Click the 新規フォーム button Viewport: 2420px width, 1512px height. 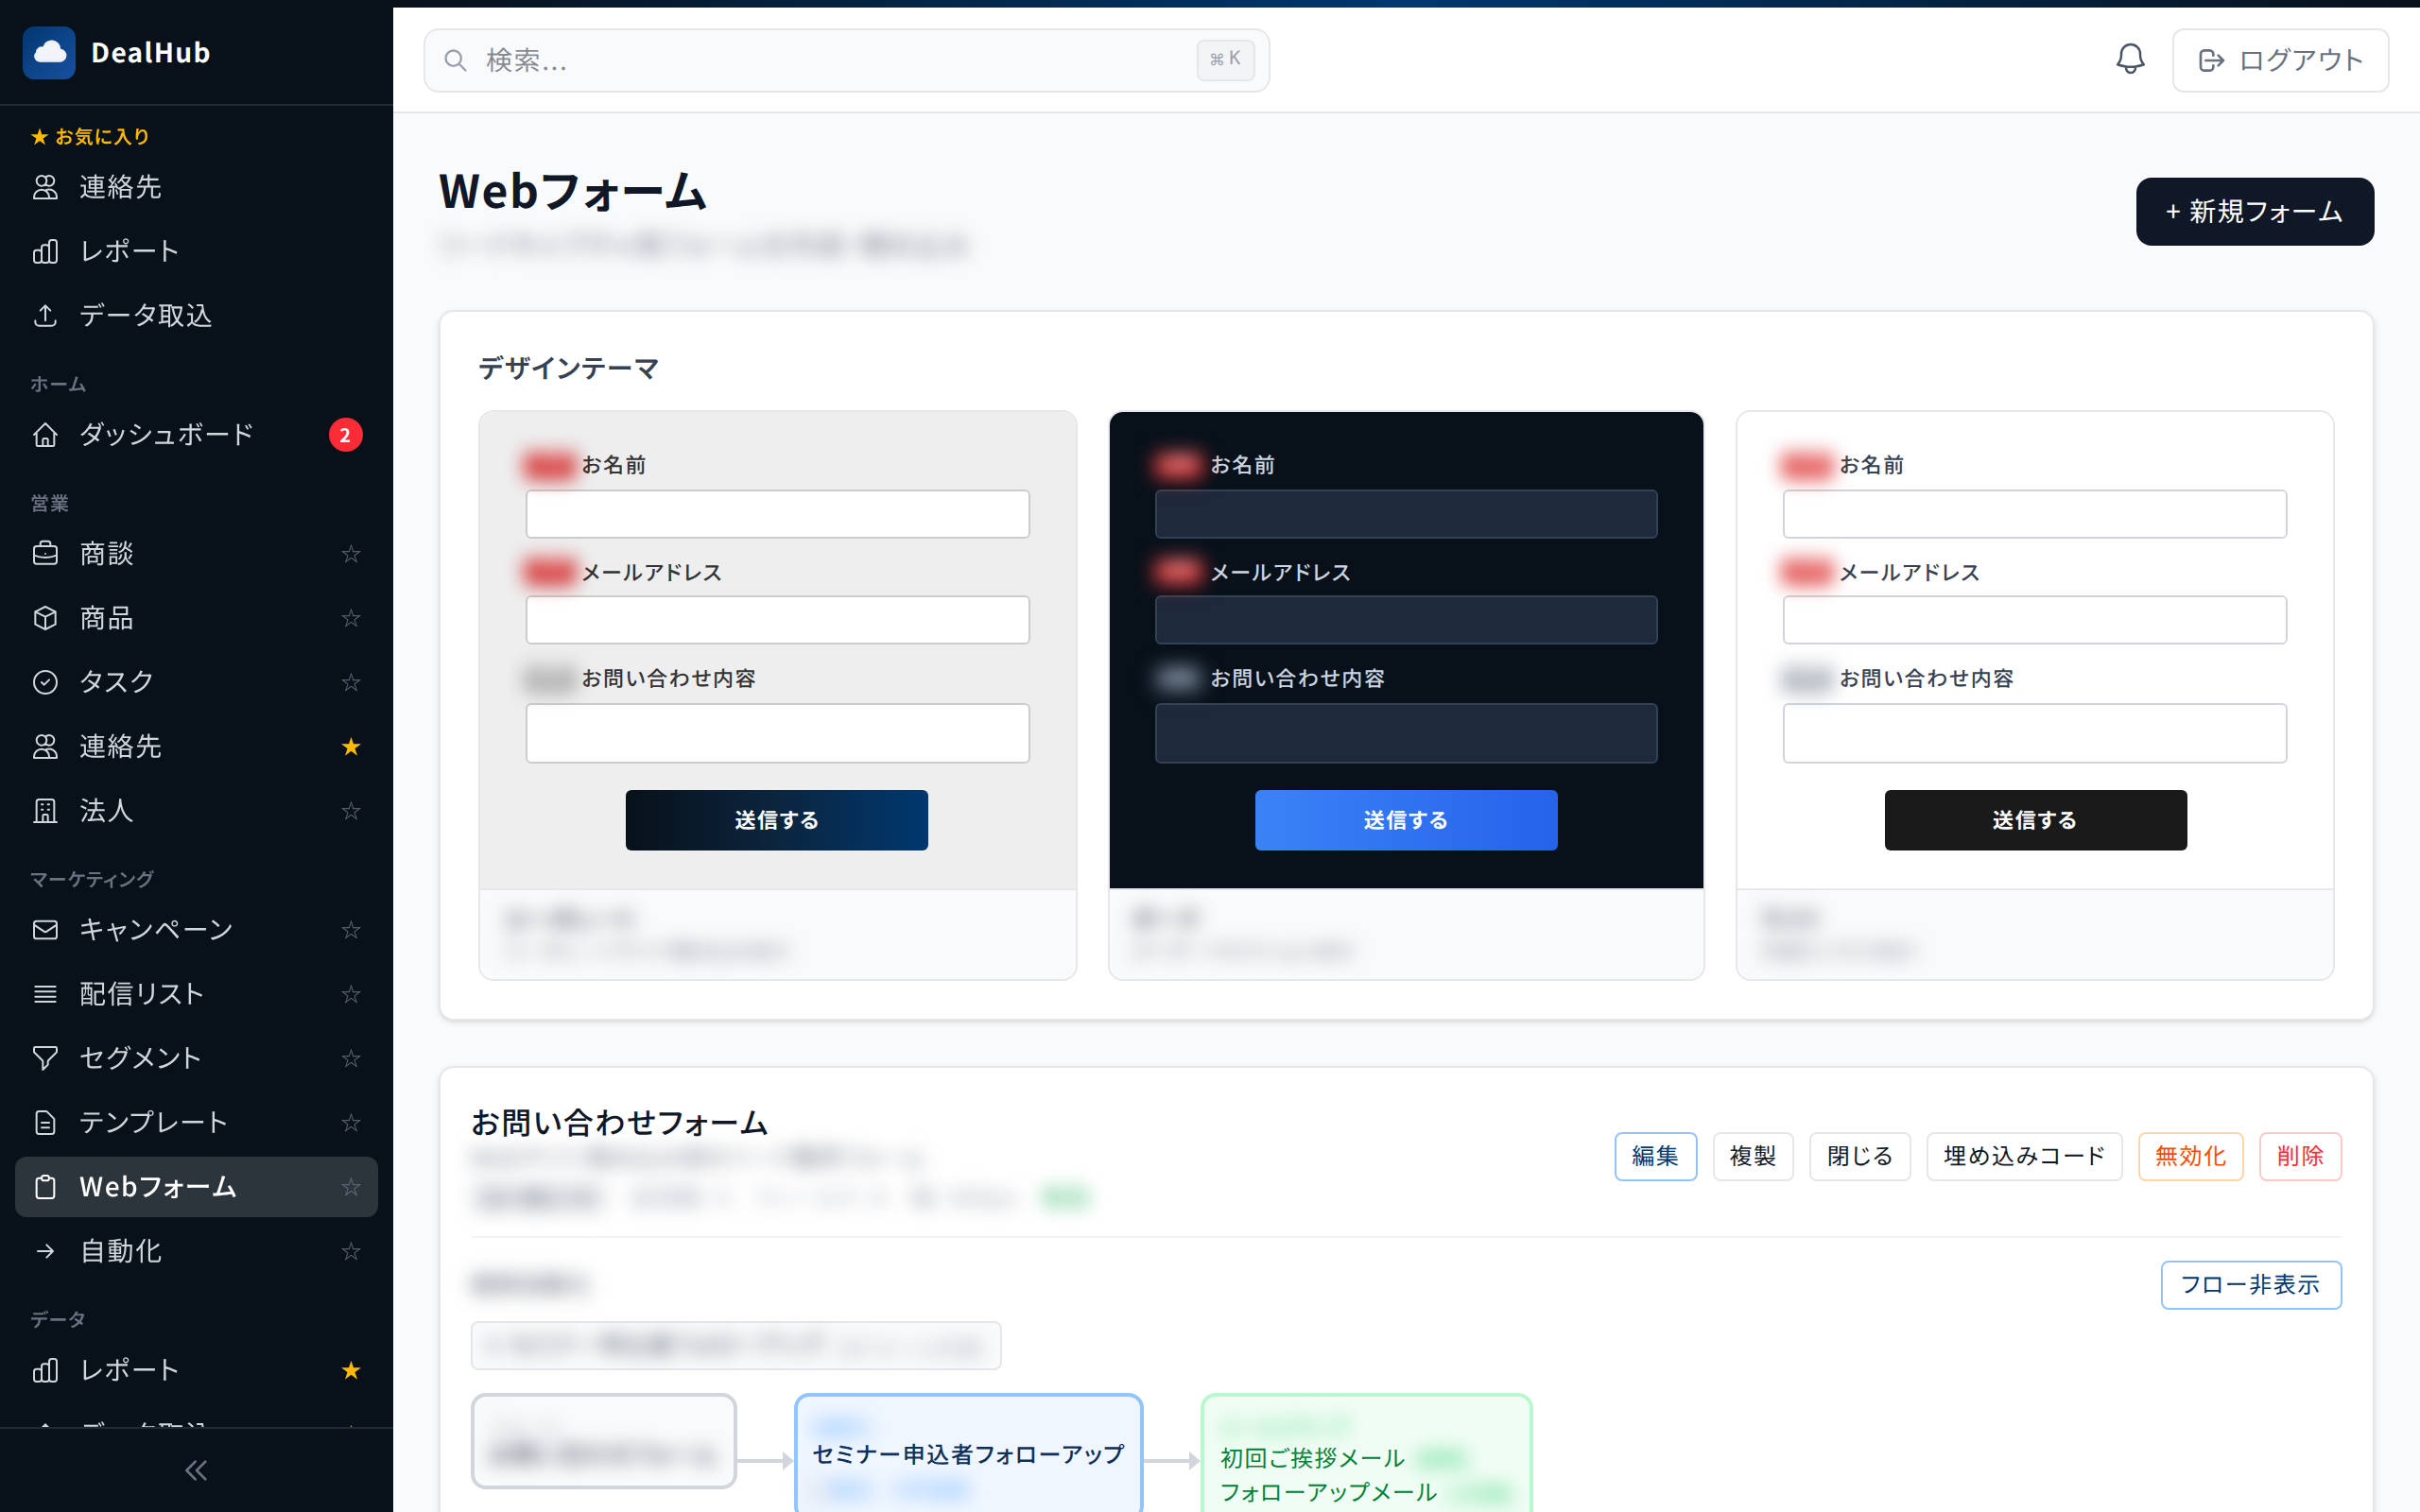(2254, 212)
